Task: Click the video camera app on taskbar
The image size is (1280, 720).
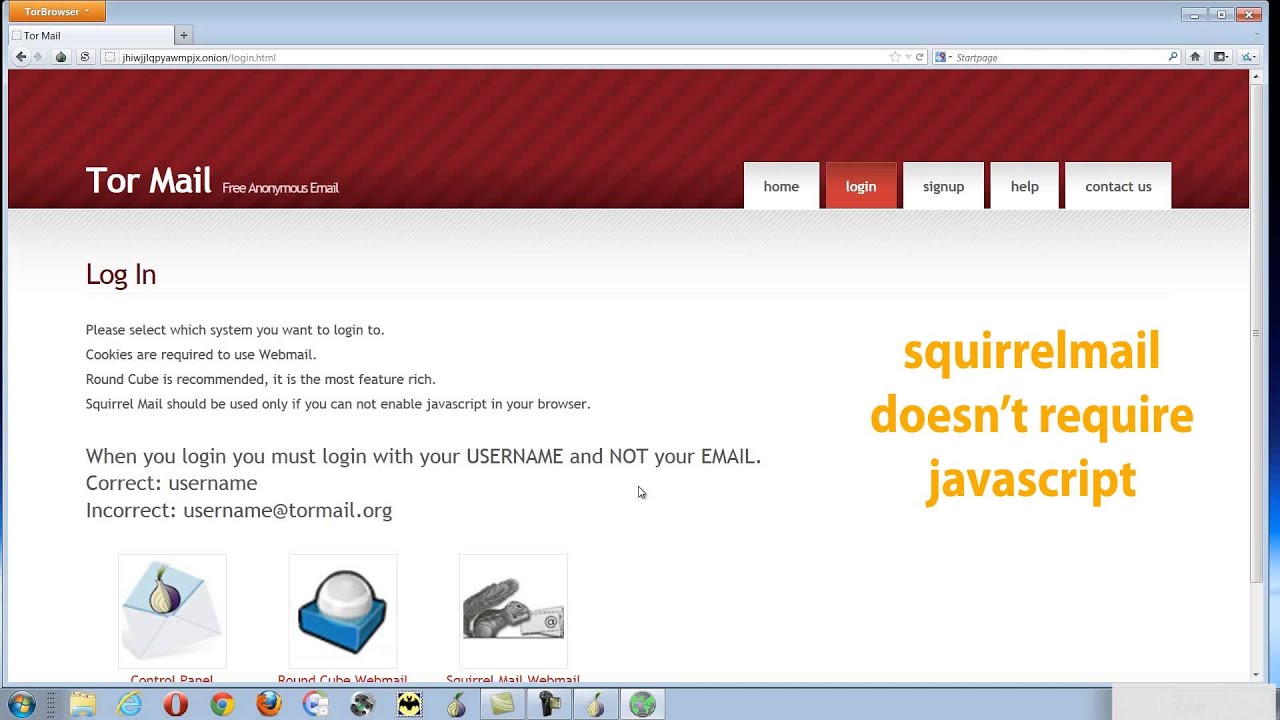Action: [x=549, y=705]
